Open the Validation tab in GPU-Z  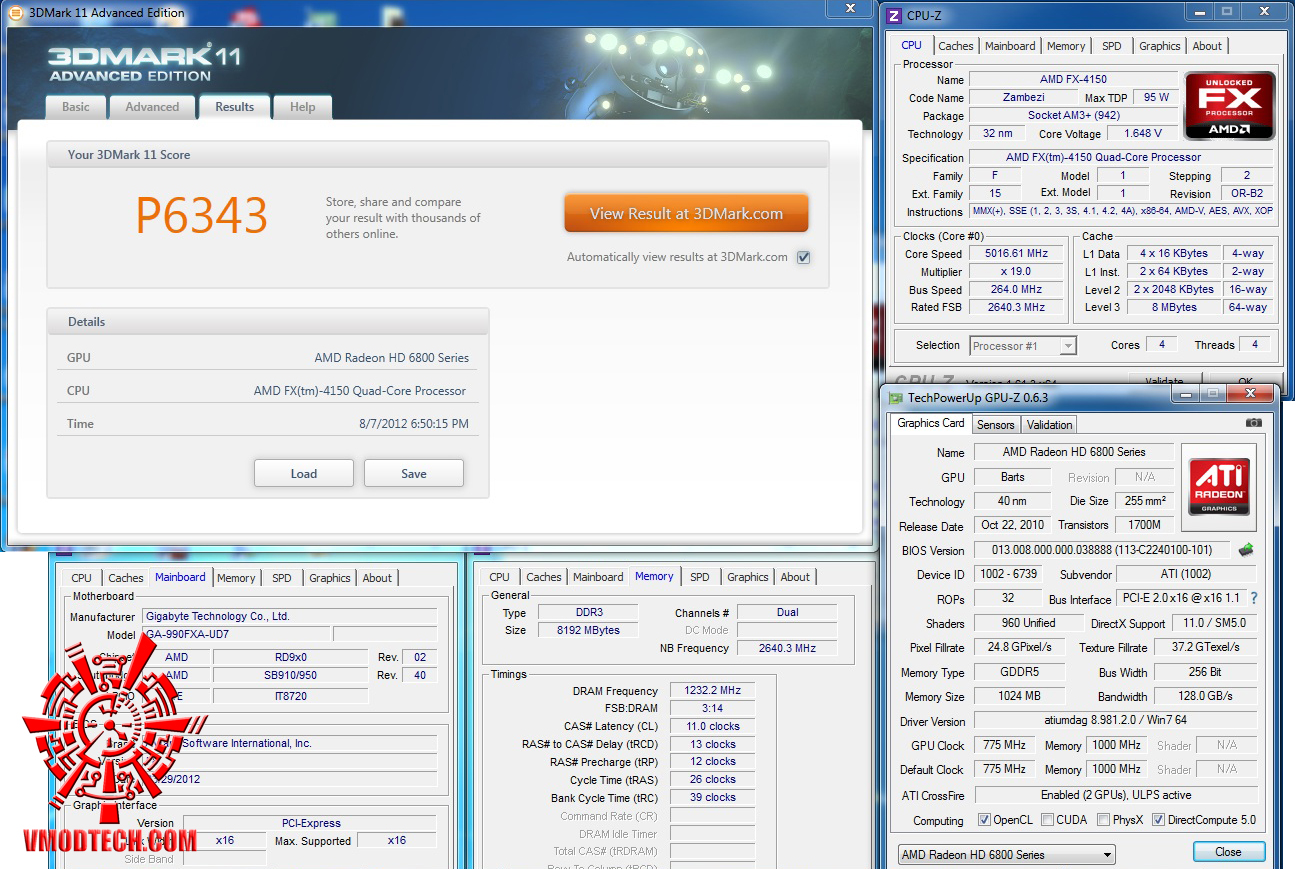(1050, 425)
